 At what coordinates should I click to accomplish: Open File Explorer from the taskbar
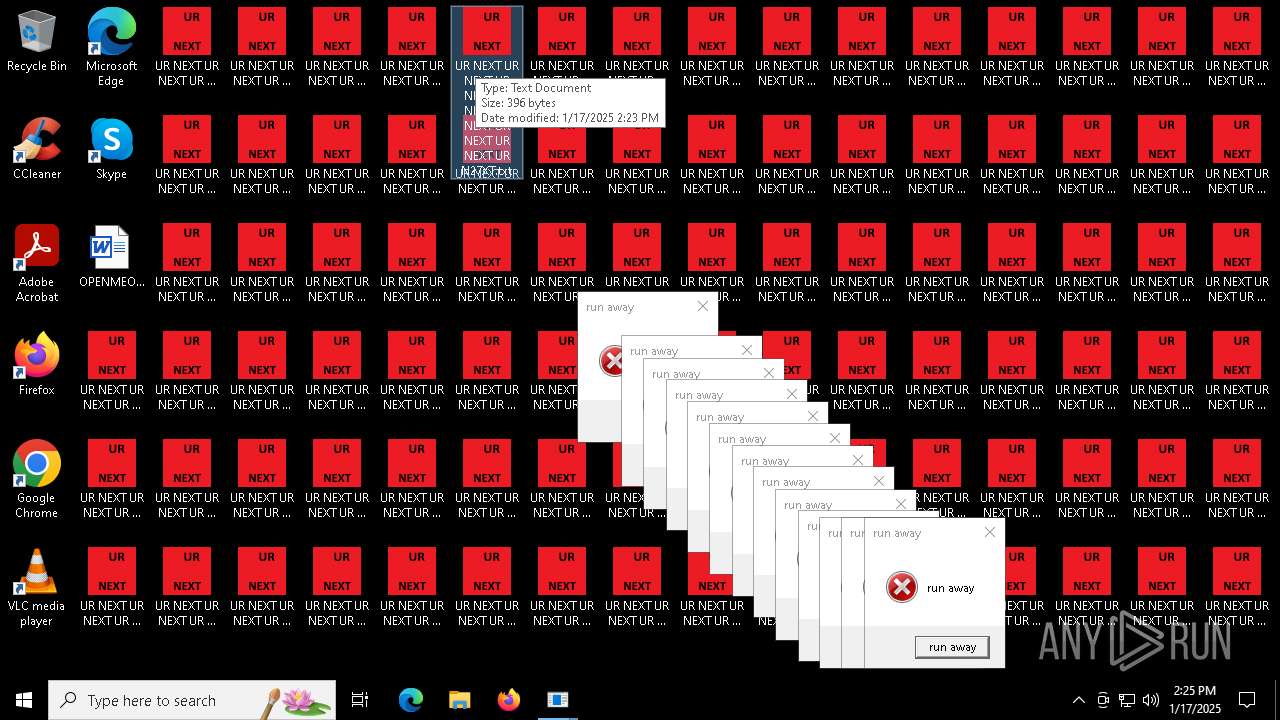click(459, 700)
